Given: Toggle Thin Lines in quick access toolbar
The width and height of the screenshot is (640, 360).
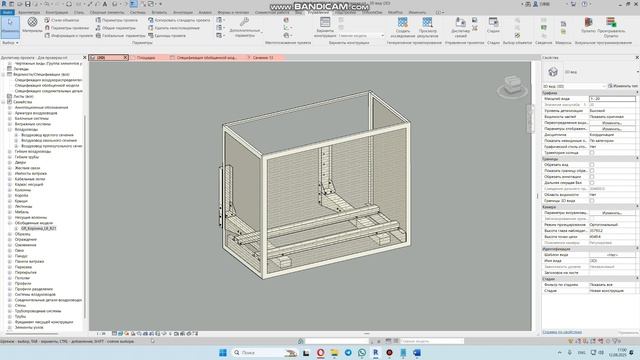Looking at the screenshot, I should click(x=133, y=4).
